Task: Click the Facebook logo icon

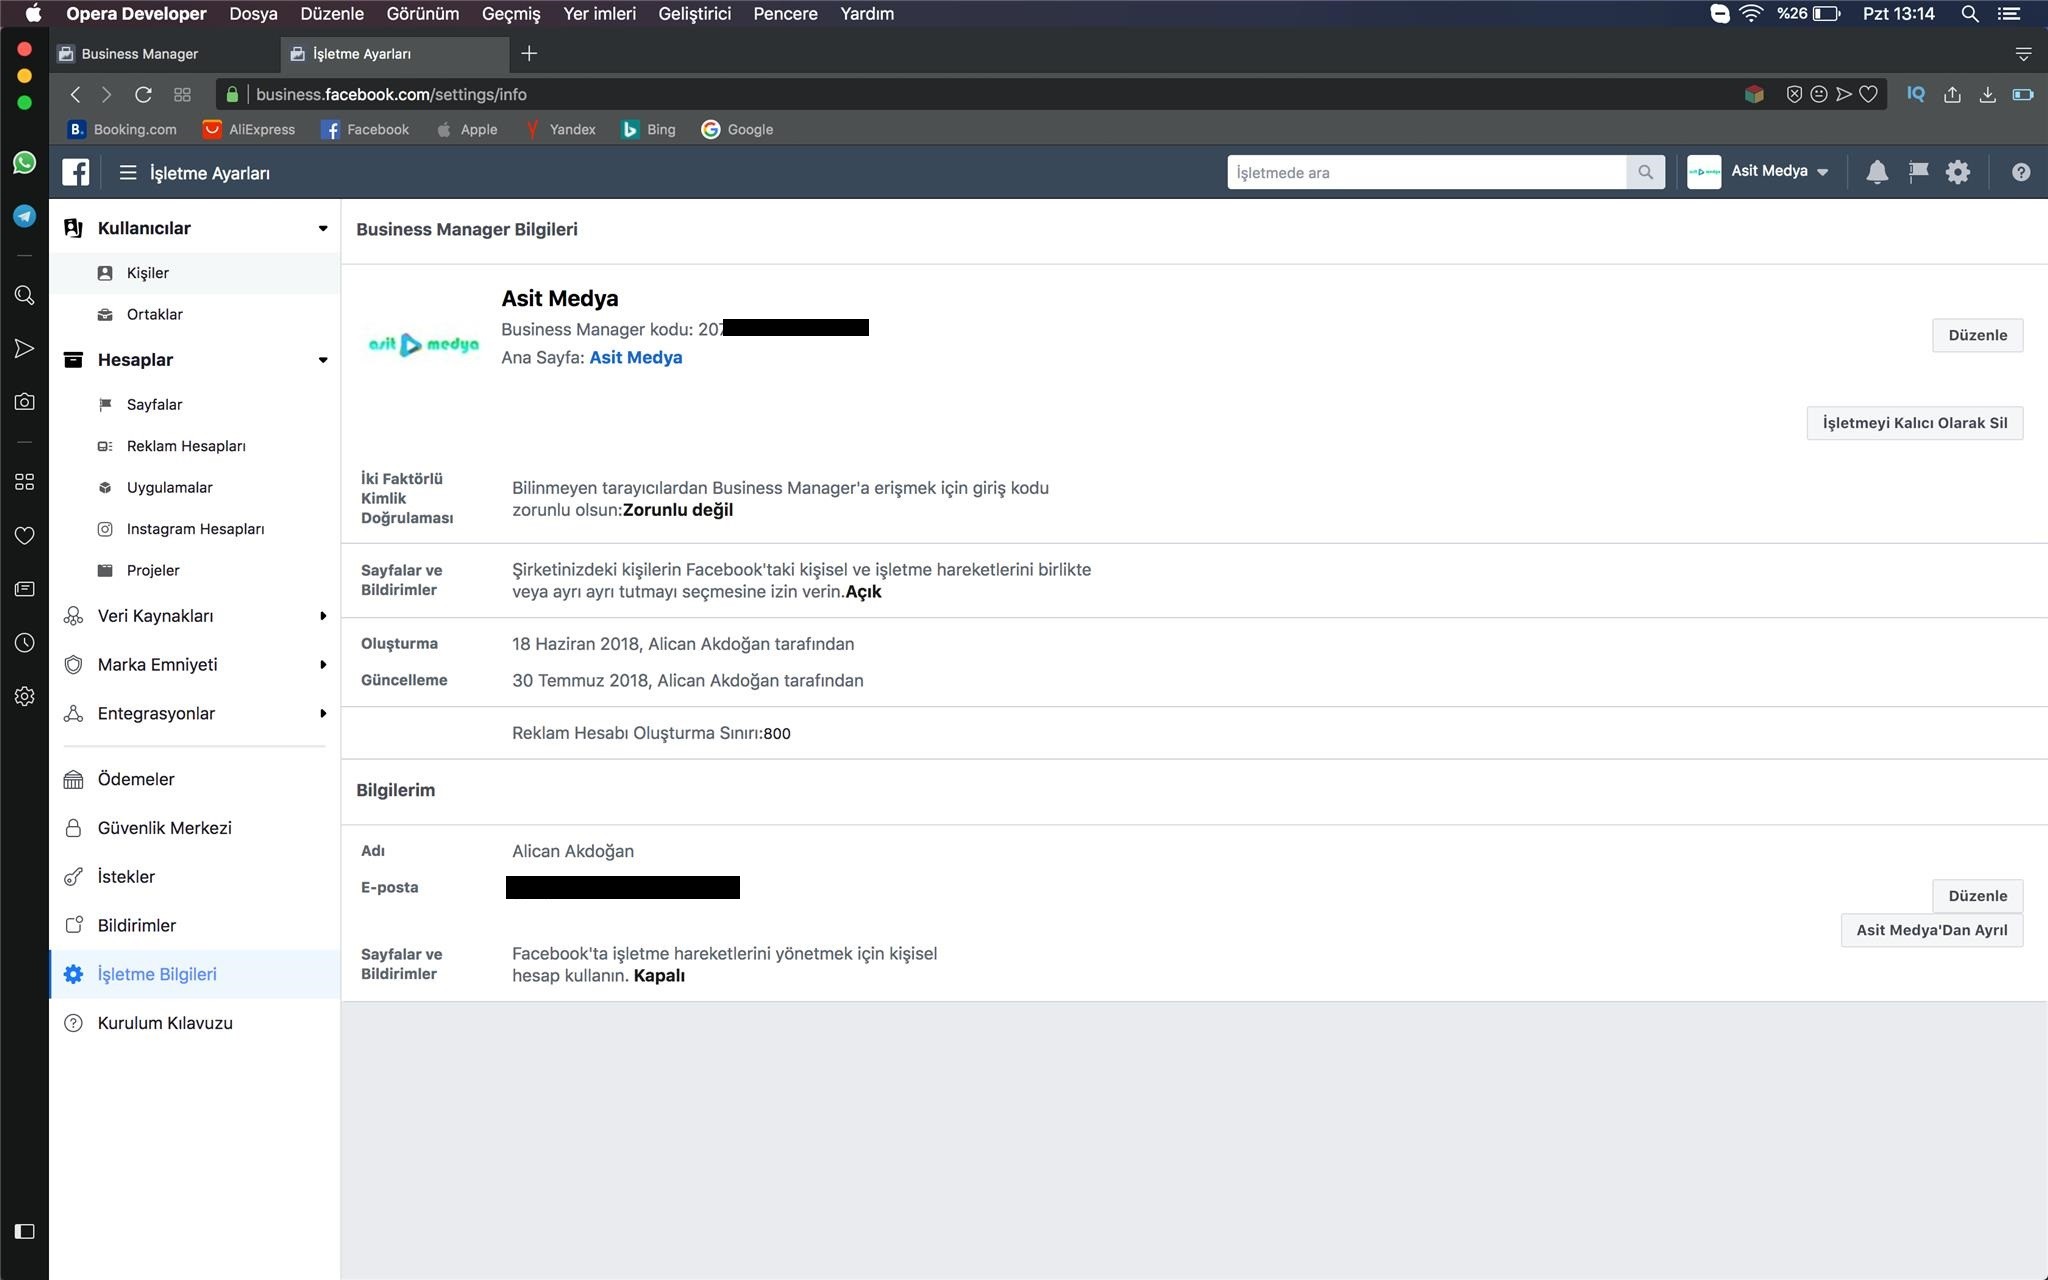Action: coord(76,172)
